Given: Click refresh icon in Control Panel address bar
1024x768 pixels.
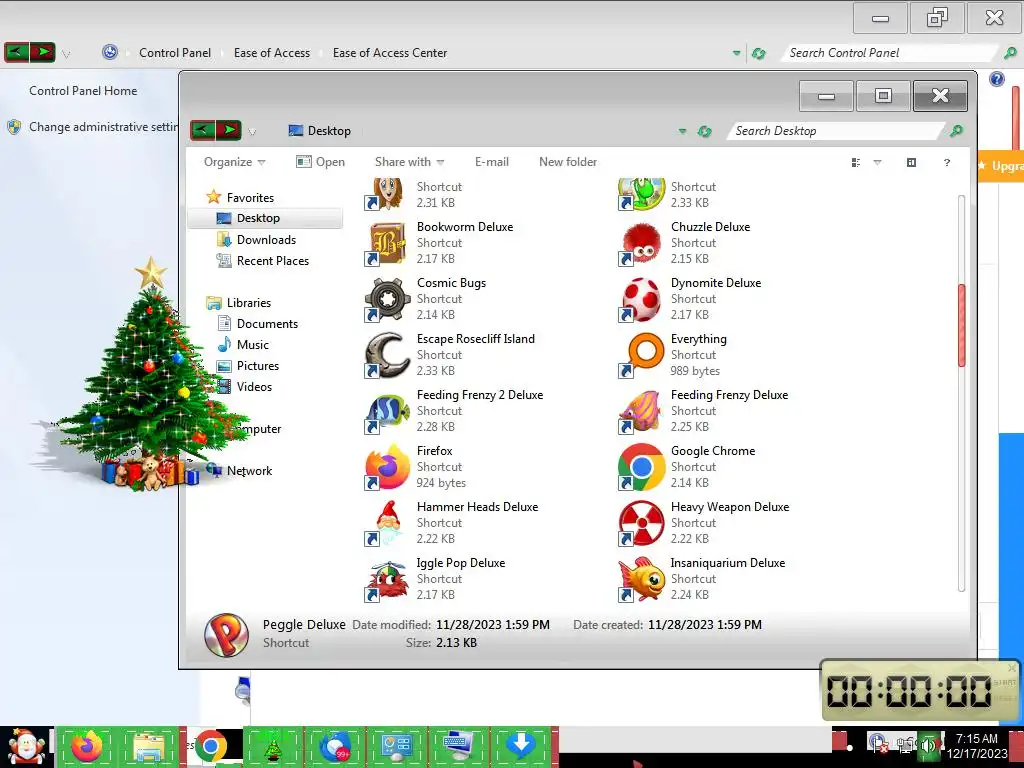Looking at the screenshot, I should pyautogui.click(x=758, y=54).
